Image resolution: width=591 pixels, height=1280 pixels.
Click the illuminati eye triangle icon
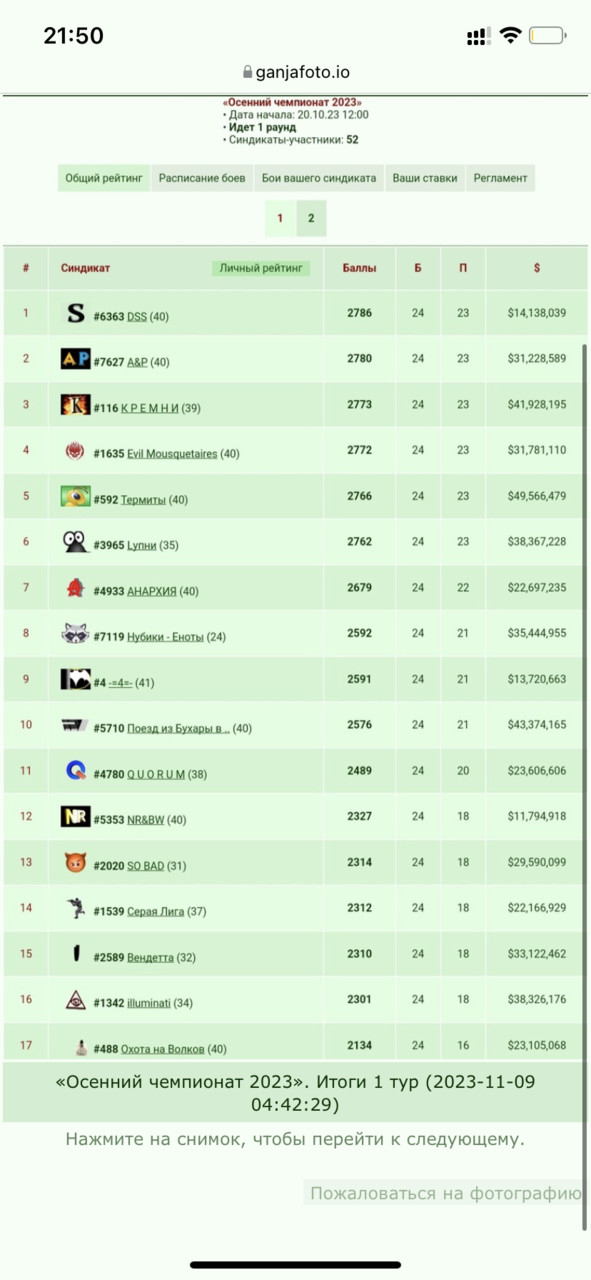(76, 1000)
